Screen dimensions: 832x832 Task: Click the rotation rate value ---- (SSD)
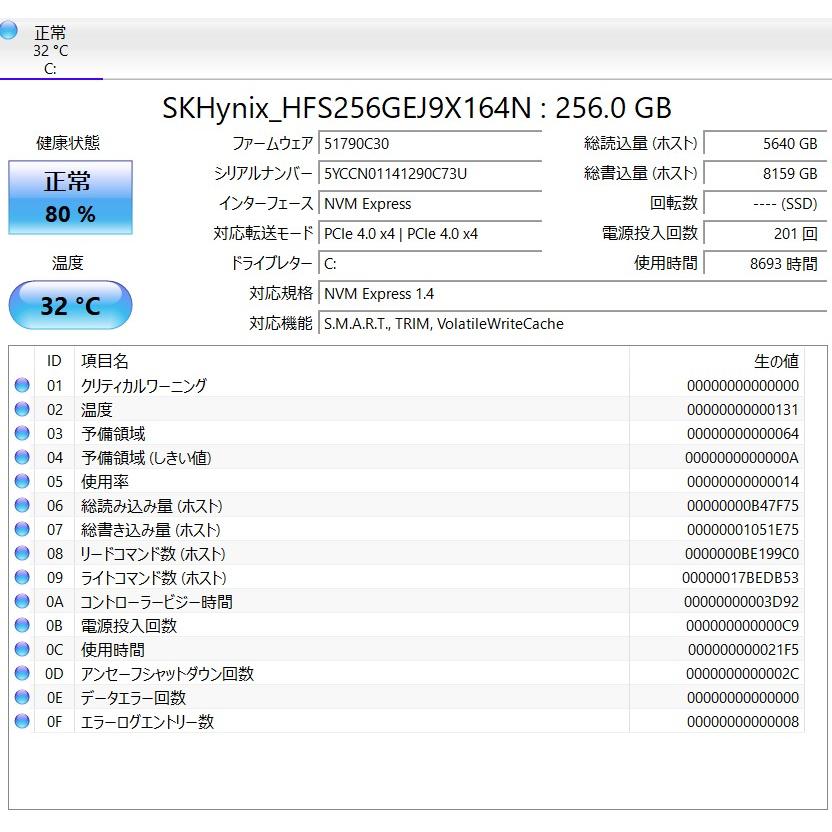[x=765, y=204]
